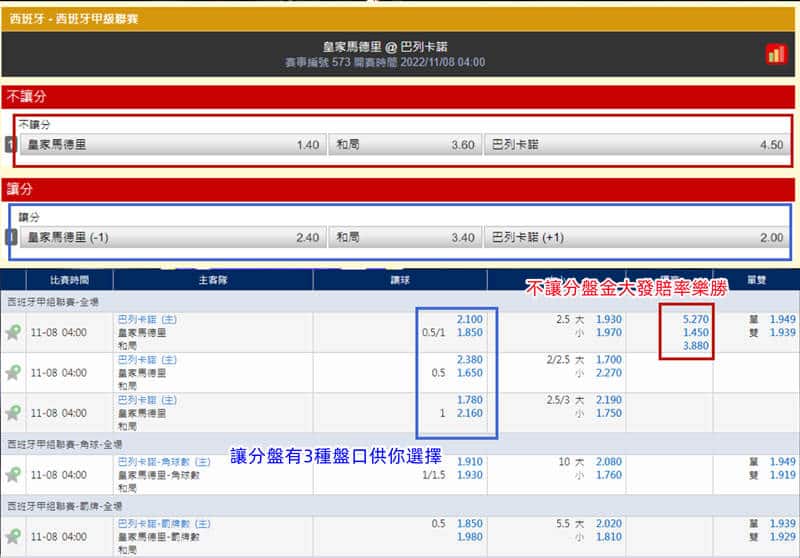Click handicap odds 1.780
This screenshot has height=558, width=800.
[x=469, y=400]
